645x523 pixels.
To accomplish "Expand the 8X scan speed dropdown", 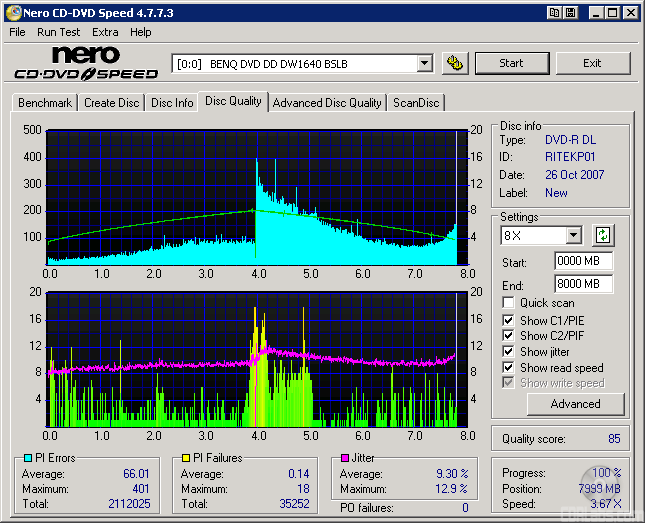I will [x=573, y=236].
